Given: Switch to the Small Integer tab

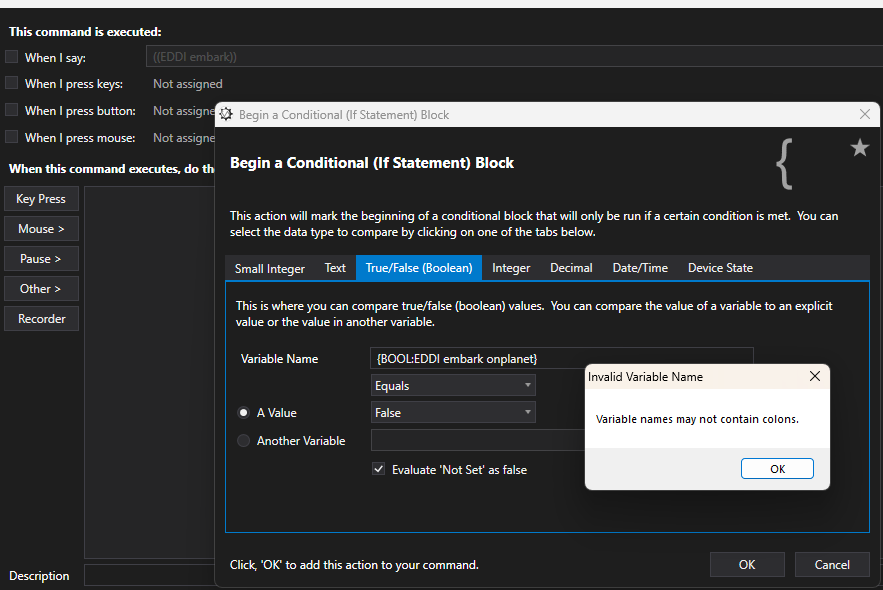Looking at the screenshot, I should [x=270, y=268].
